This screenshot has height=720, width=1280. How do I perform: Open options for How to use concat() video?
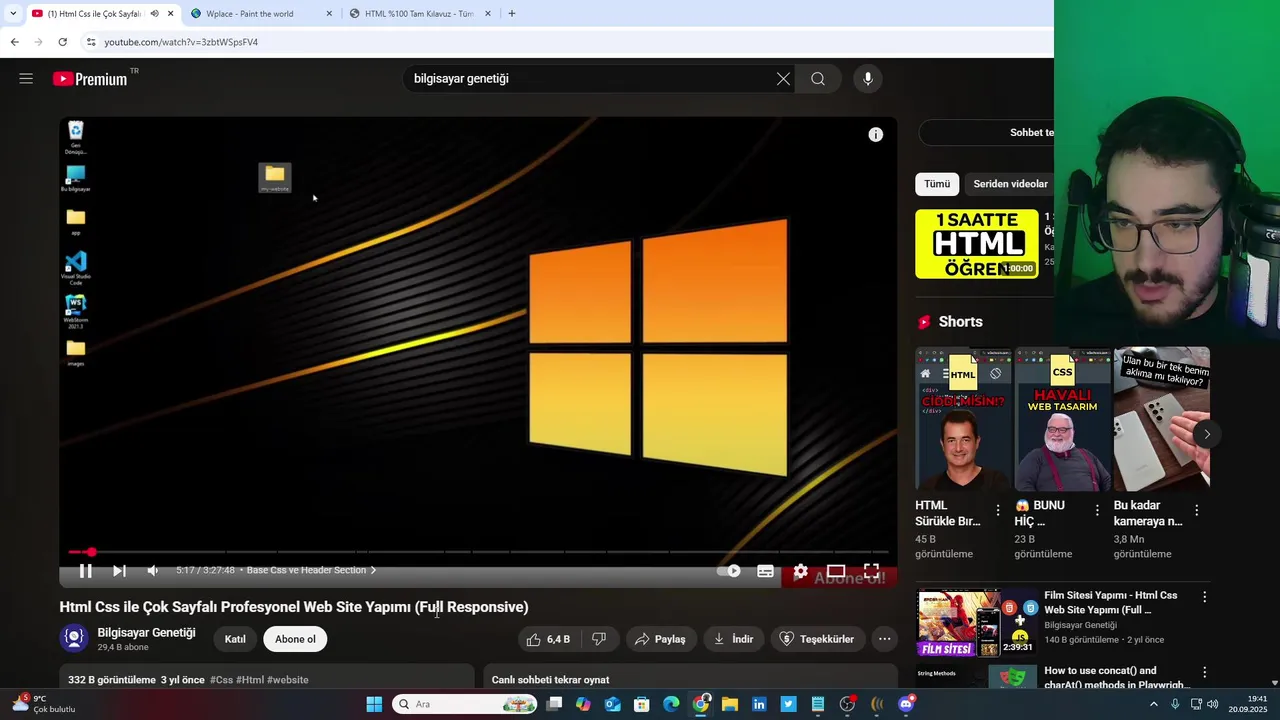point(1204,672)
